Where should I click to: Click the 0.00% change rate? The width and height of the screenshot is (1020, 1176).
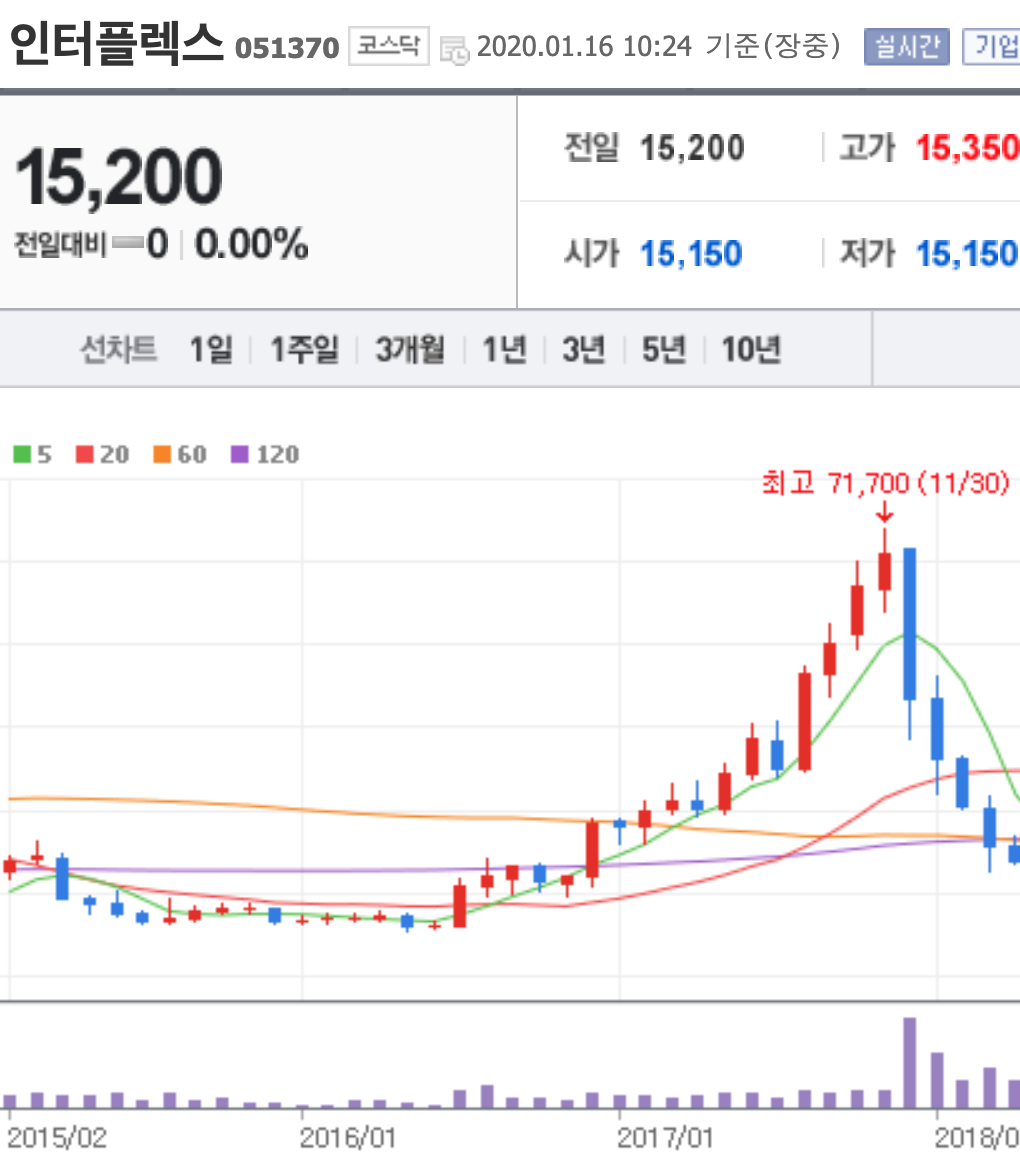point(252,244)
